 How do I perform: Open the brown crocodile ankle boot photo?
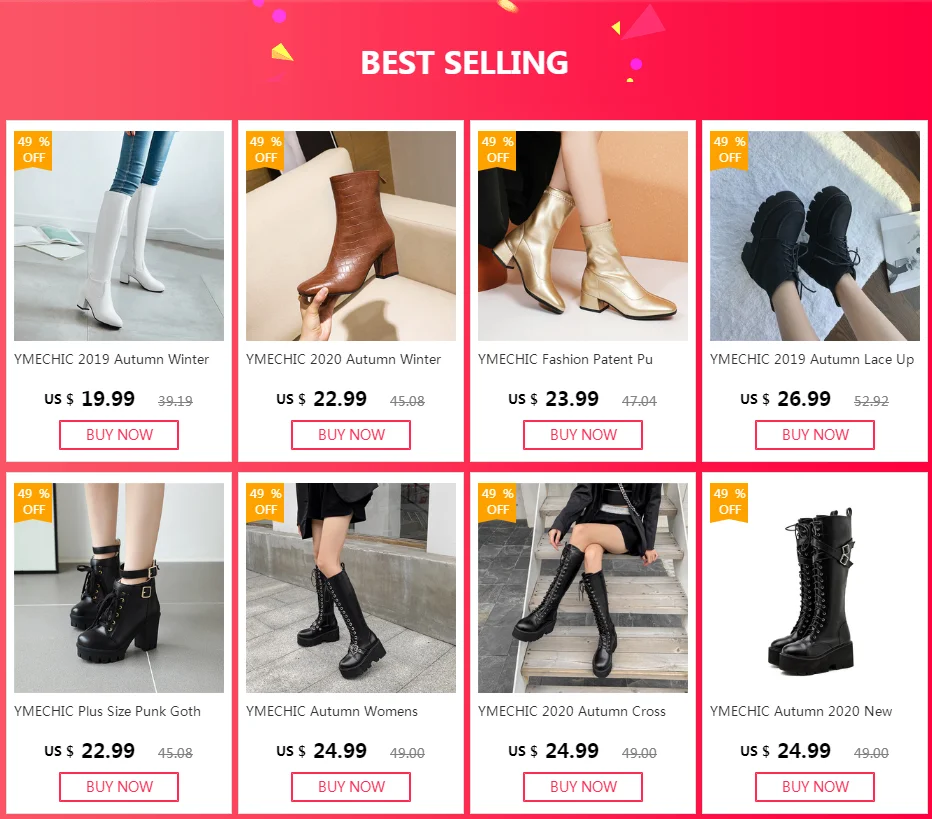[x=351, y=236]
